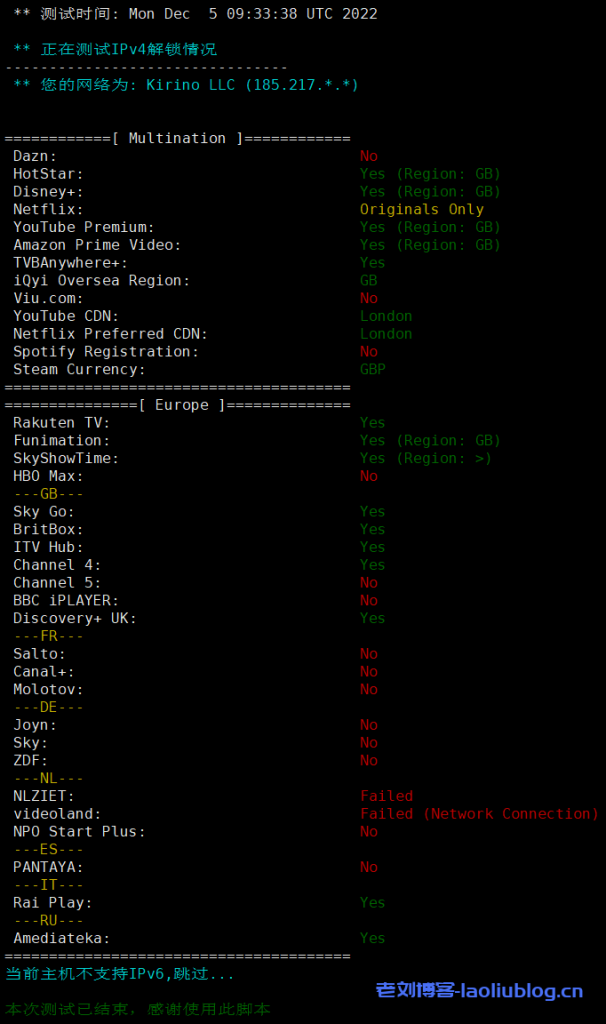Screen dimensions: 606x1024
Task: Click the Netflix "Originals Only" result
Action: click(421, 210)
